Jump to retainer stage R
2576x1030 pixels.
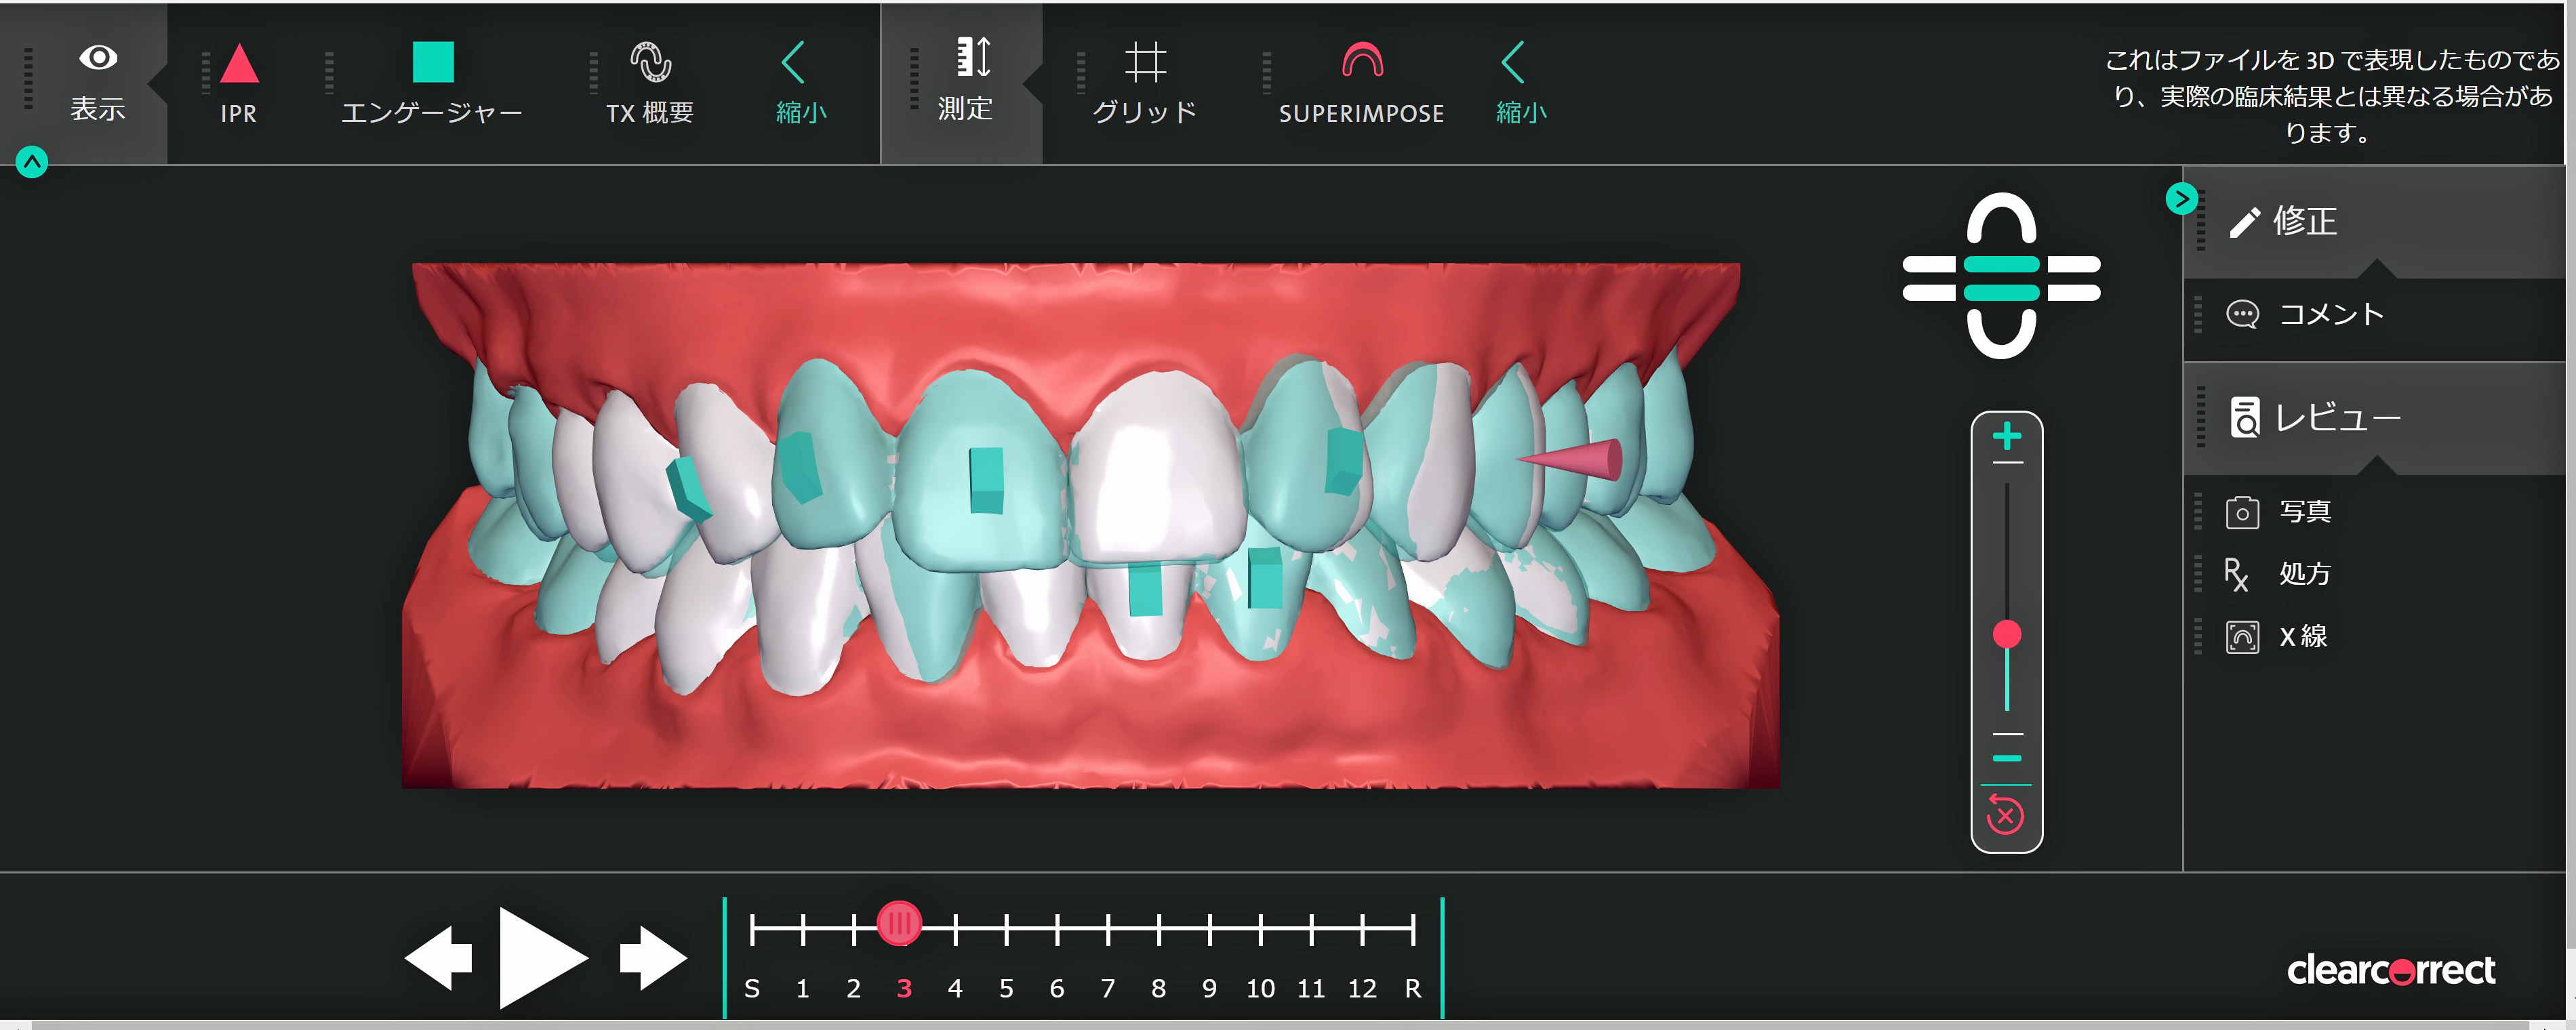tap(1413, 988)
